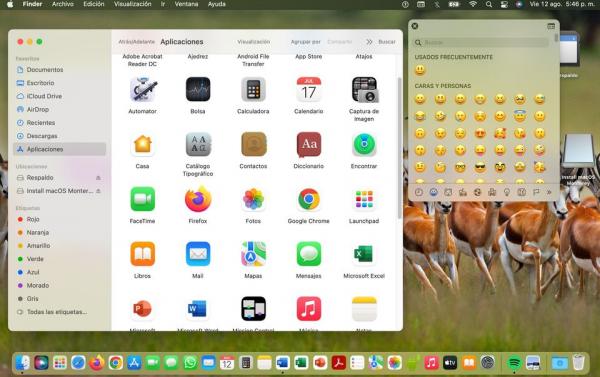Open the Agrupar por dropdown
The height and width of the screenshot is (377, 600).
point(305,42)
